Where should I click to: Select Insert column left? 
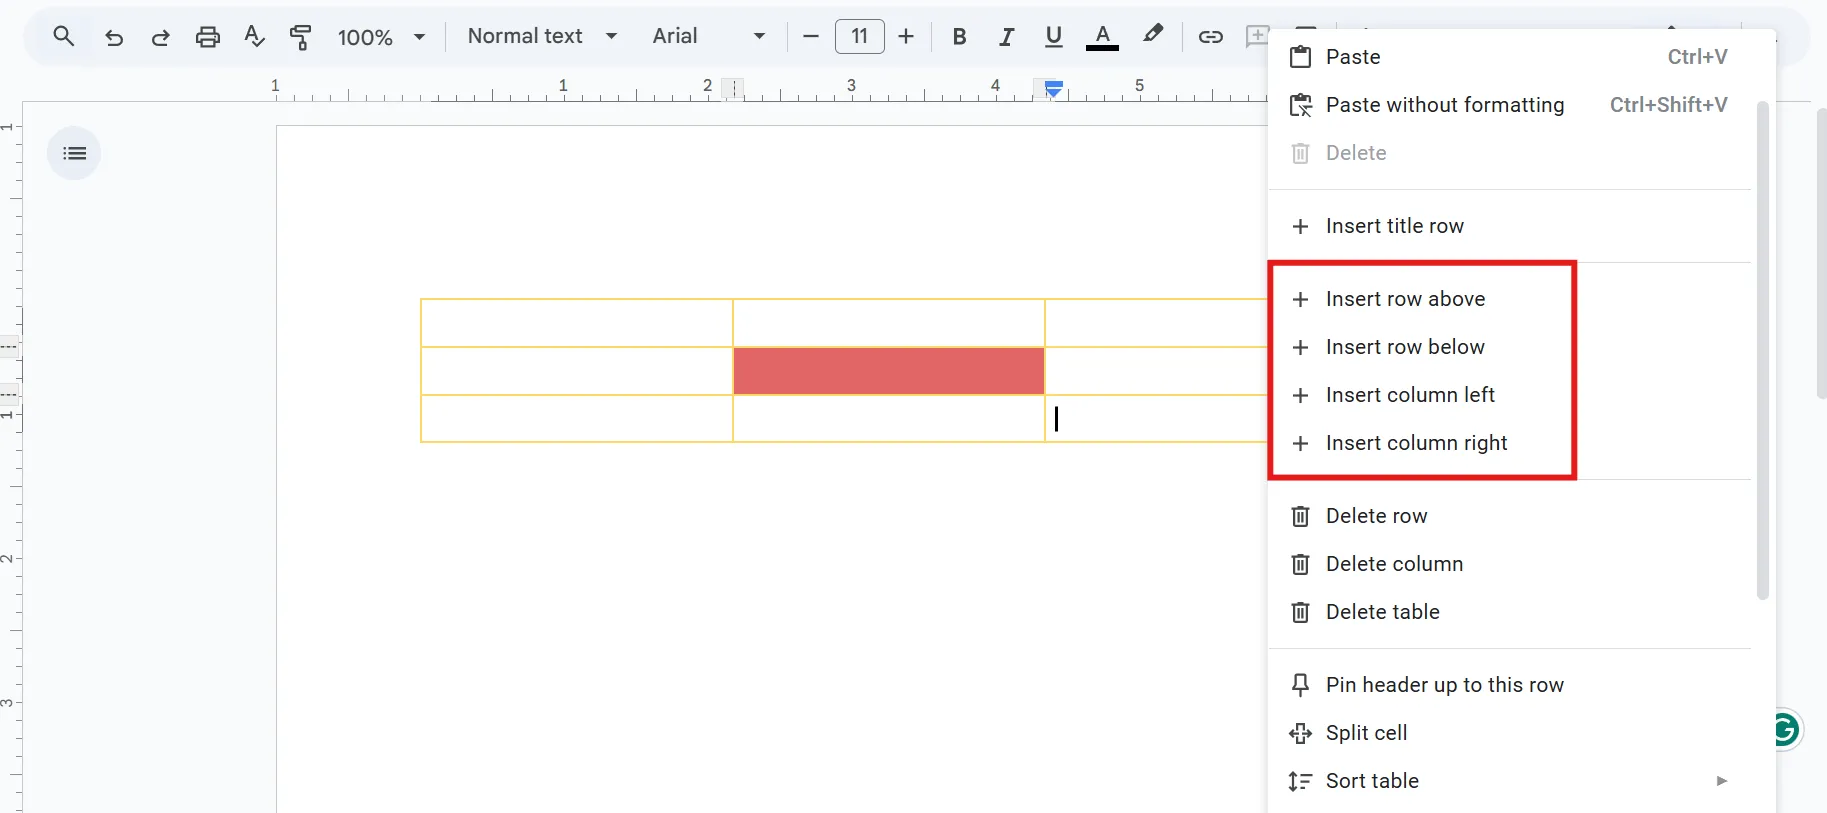click(x=1509, y=395)
